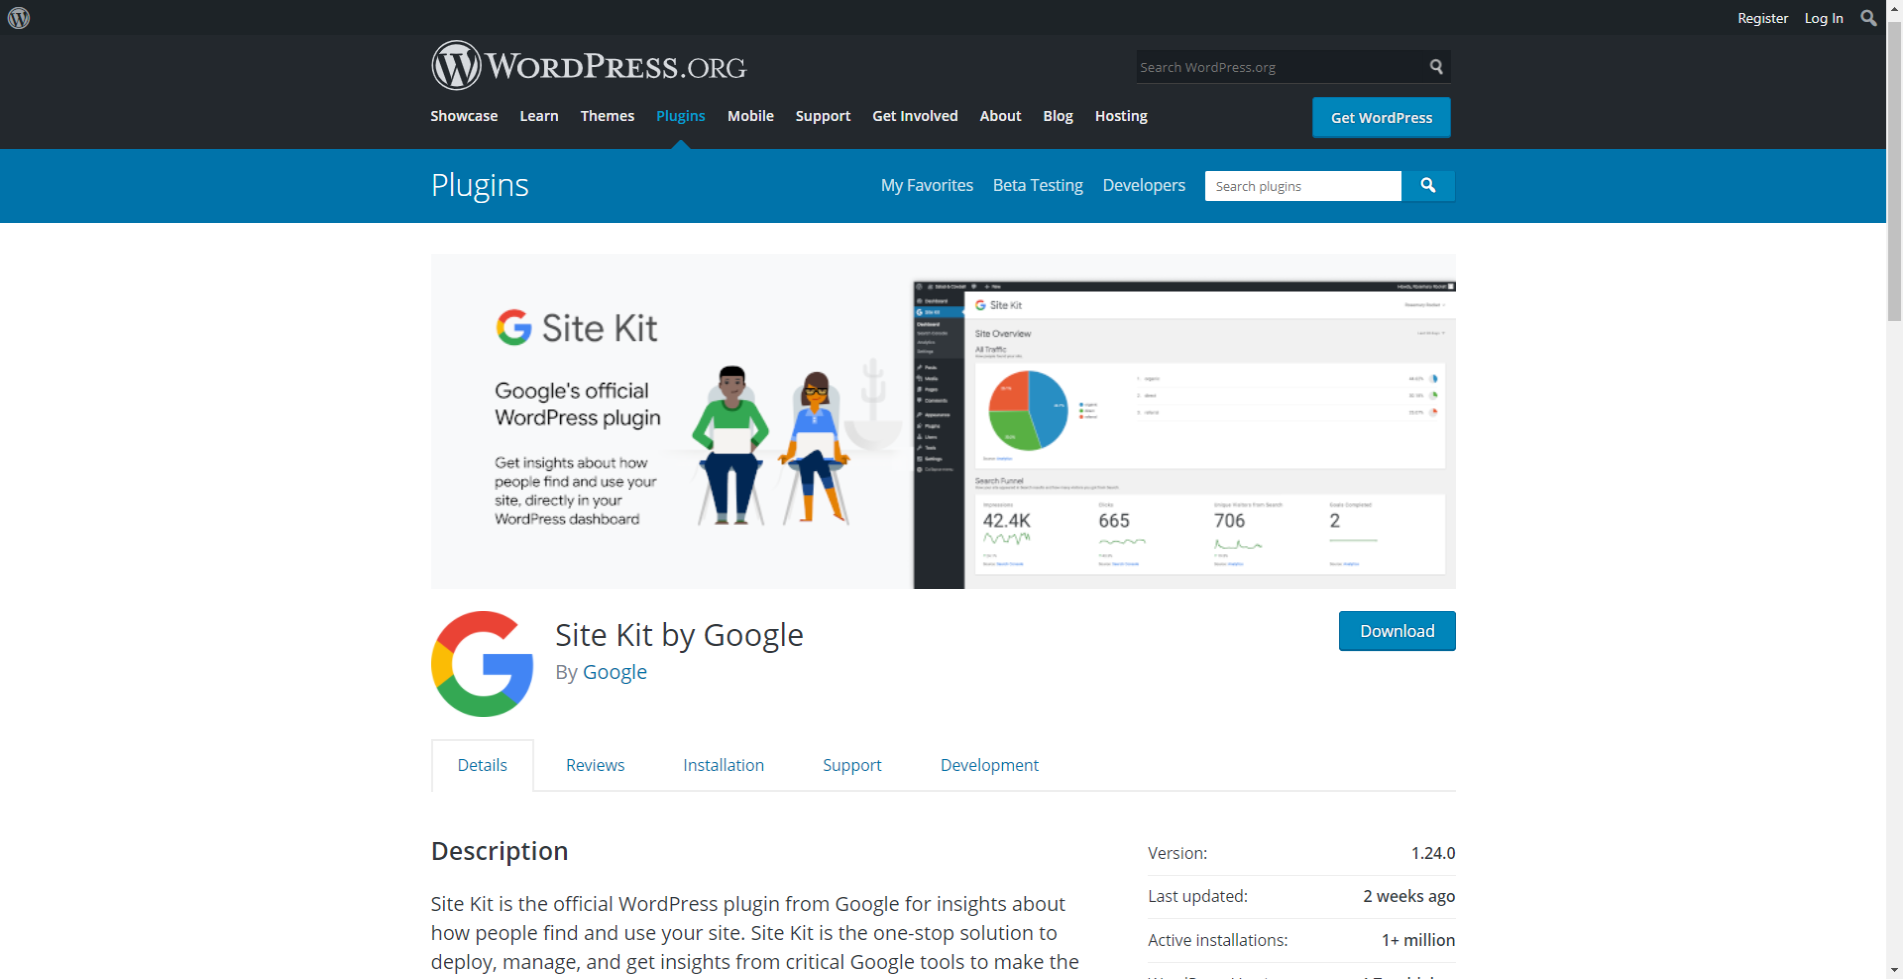
Task: Open the Showcase menu item
Action: pyautogui.click(x=464, y=116)
